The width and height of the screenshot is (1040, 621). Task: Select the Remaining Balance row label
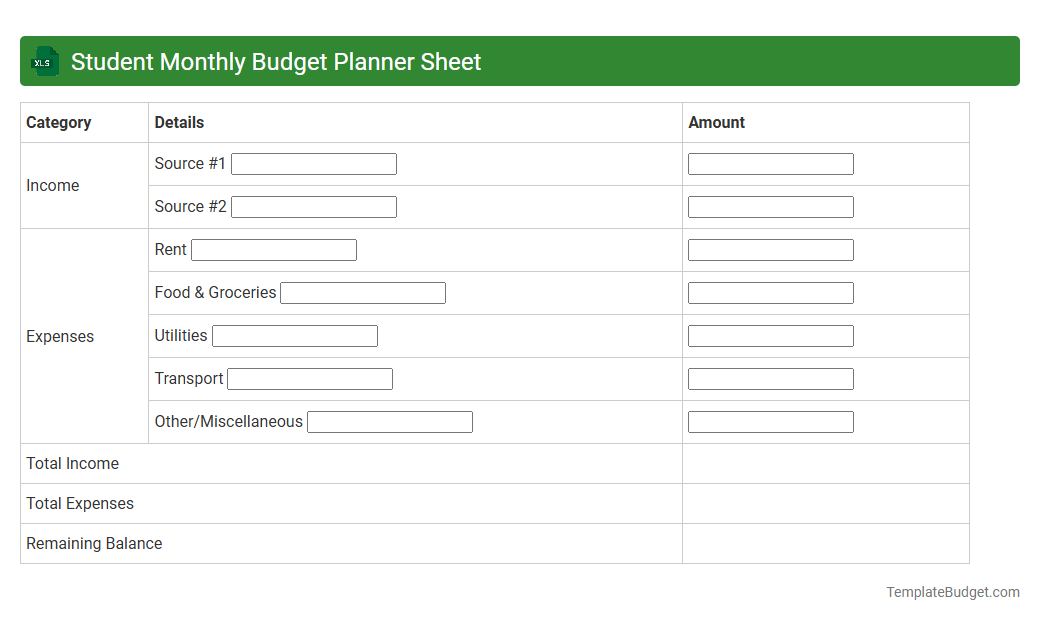tap(93, 543)
